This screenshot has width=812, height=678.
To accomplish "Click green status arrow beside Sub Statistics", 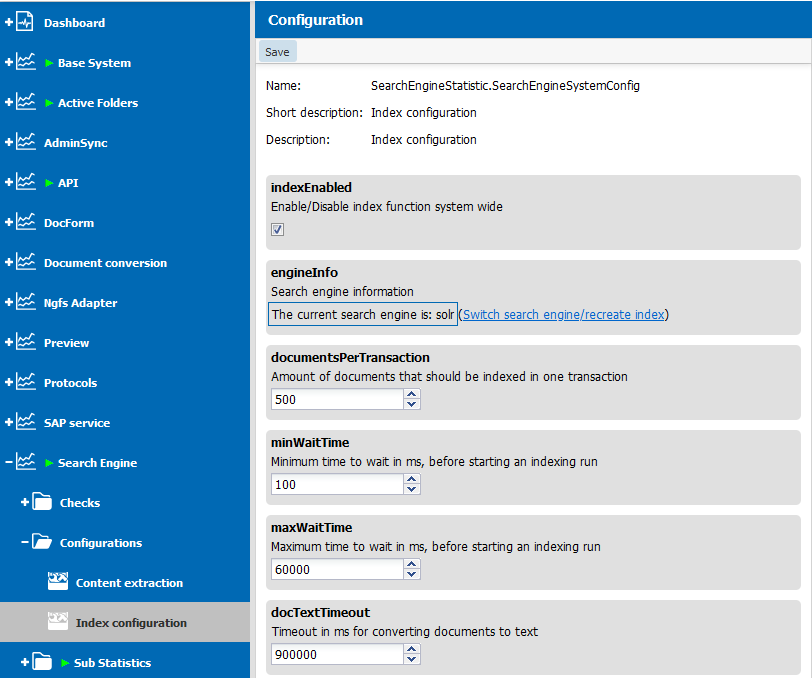I will [x=65, y=663].
